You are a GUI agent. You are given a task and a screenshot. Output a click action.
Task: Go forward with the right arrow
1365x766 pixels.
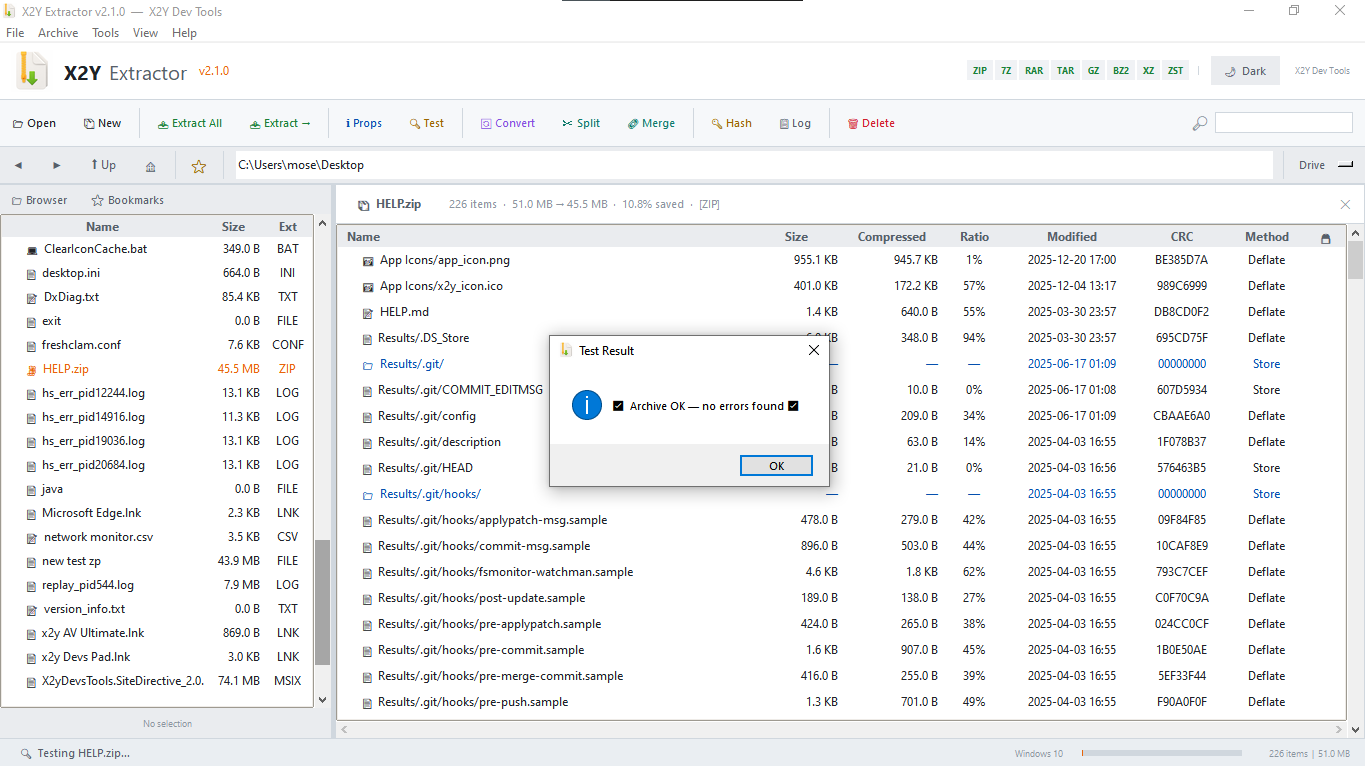(57, 165)
